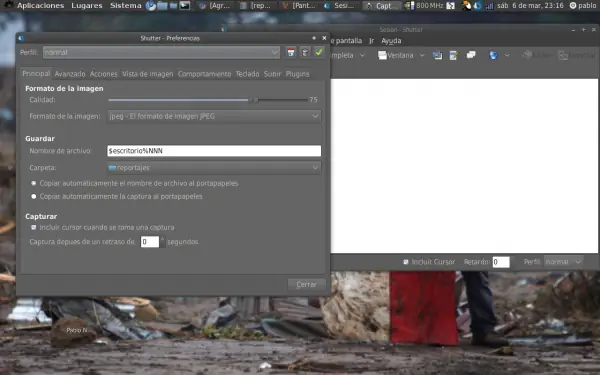This screenshot has width=600, height=375.
Task: Click the Ventana capture icon in Shutter toolbar
Action: pyautogui.click(x=382, y=55)
